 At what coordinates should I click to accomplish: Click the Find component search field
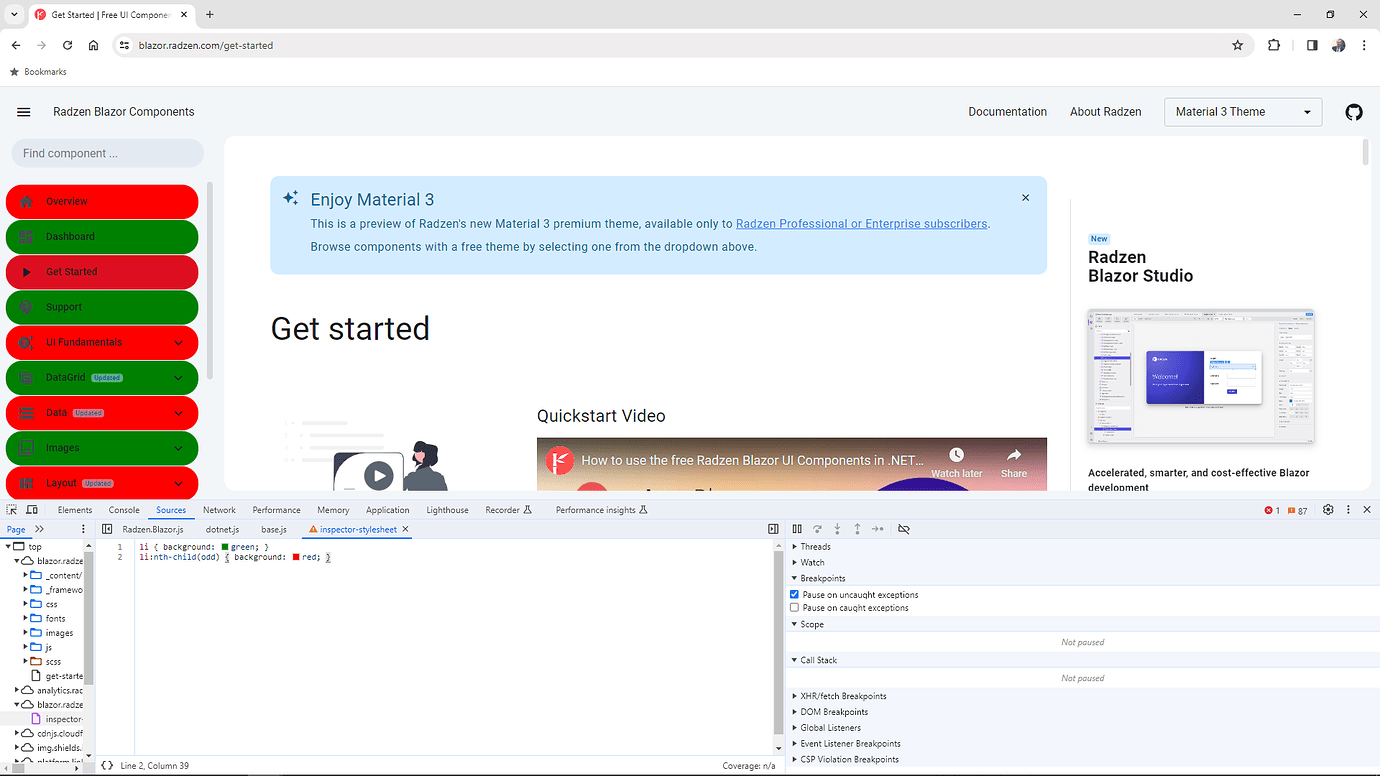tap(106, 152)
